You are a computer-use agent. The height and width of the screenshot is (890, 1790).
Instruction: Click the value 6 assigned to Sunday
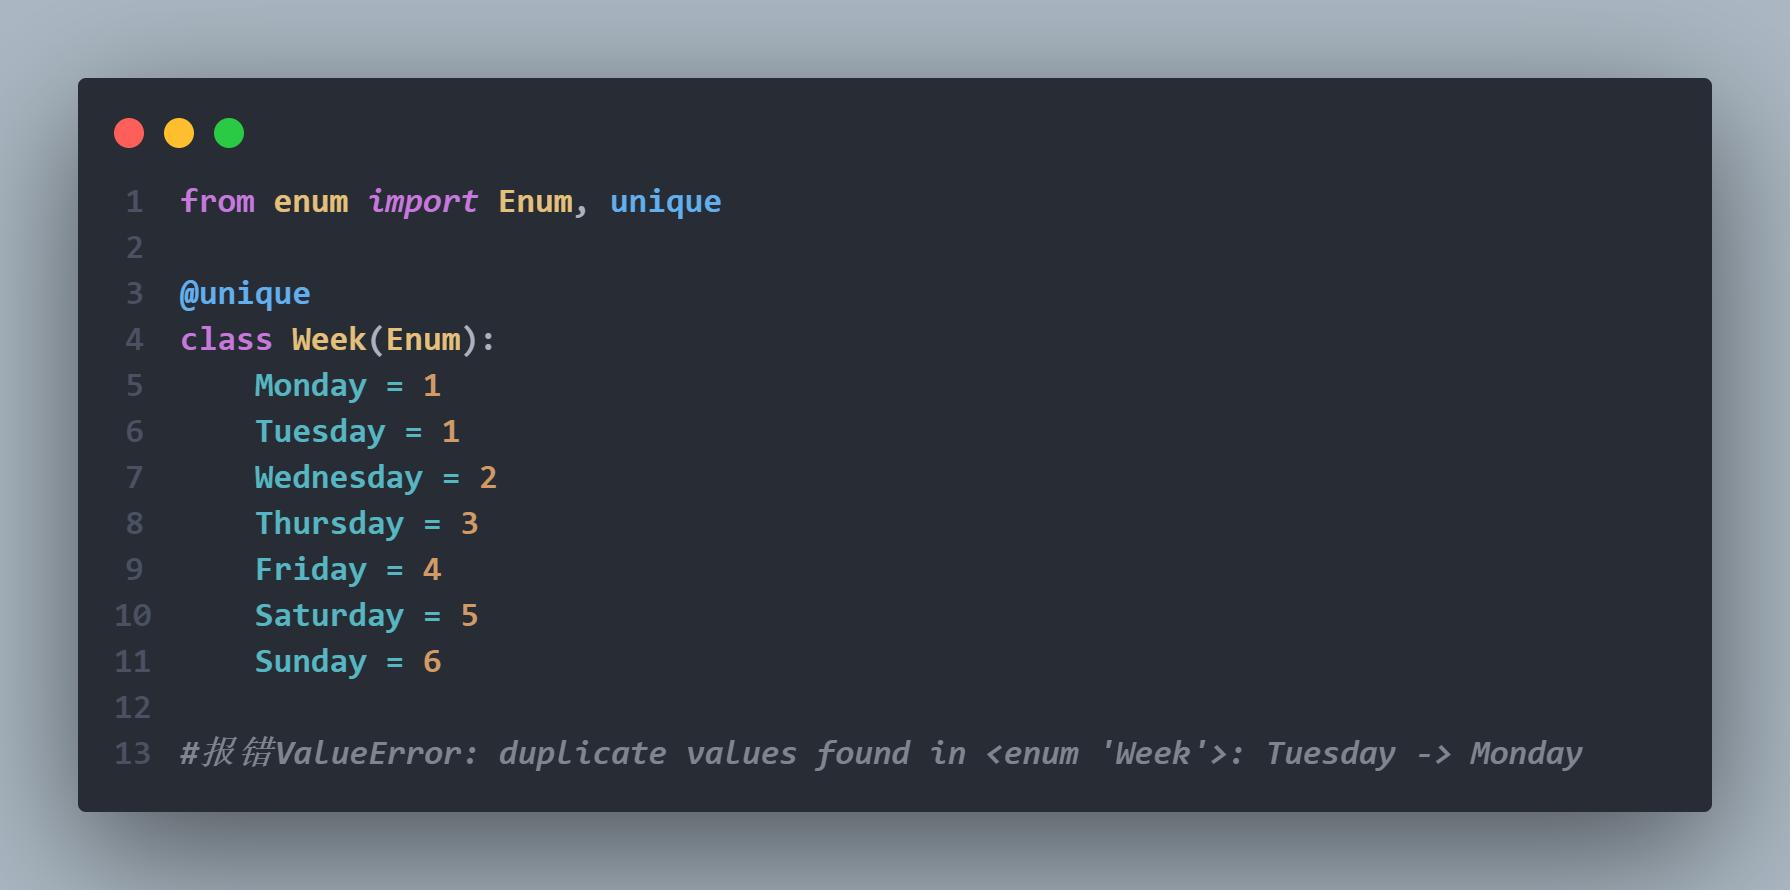tap(432, 662)
